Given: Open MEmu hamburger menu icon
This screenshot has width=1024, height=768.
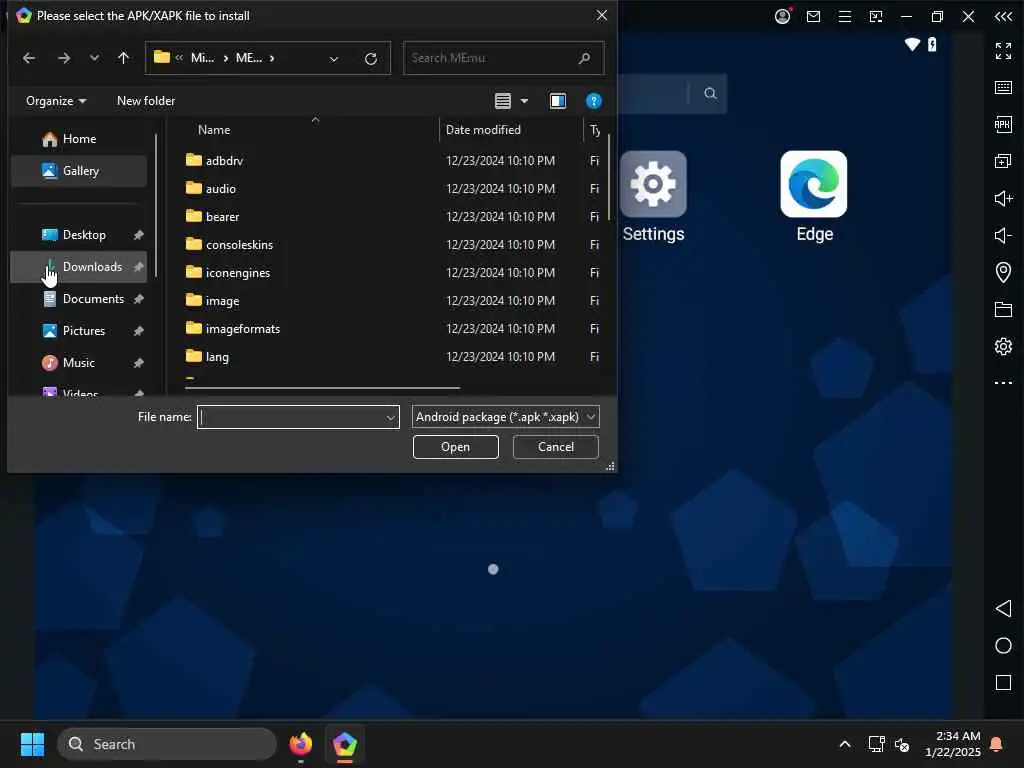Looking at the screenshot, I should [844, 16].
